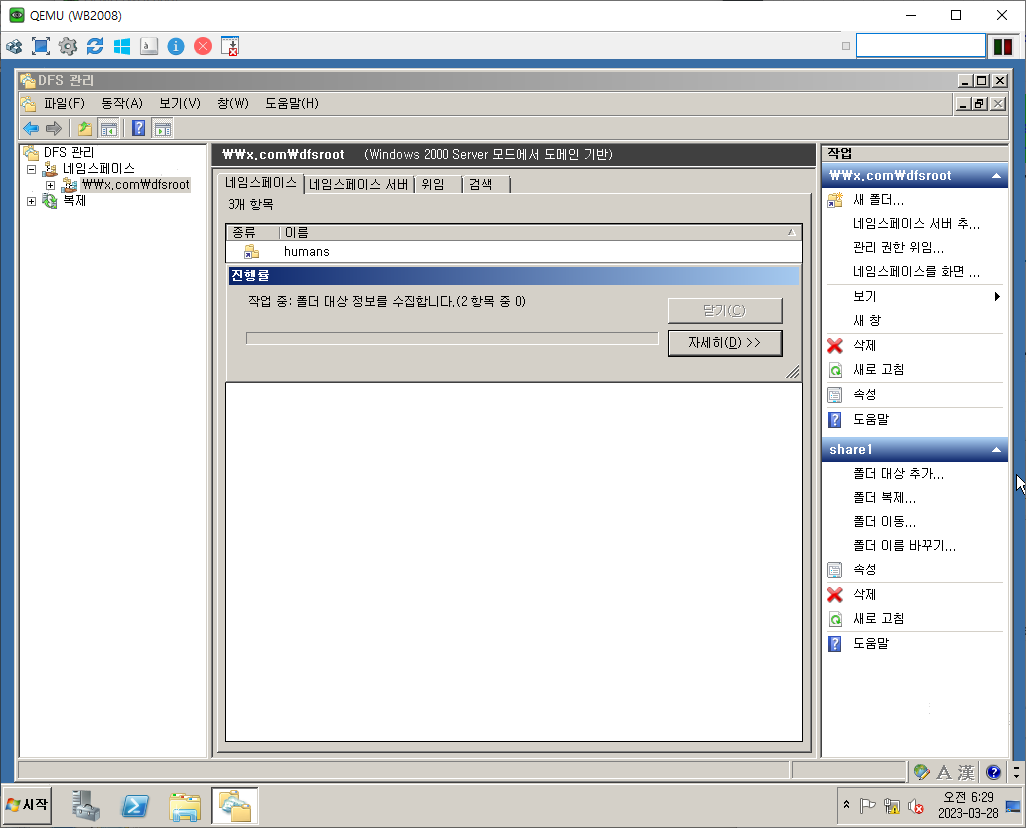Click the 닫기(C) button

click(725, 310)
